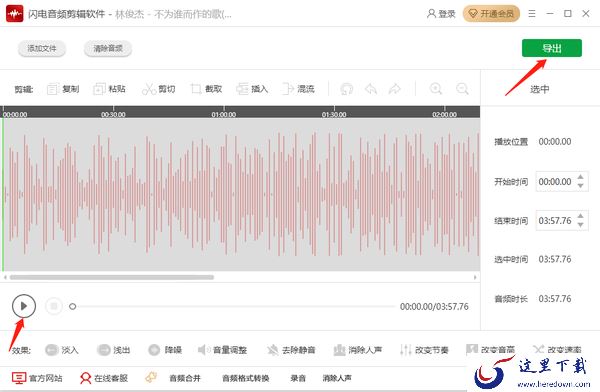Click 添加文件 to add an audio file
600x392 pixels.
click(x=42, y=49)
